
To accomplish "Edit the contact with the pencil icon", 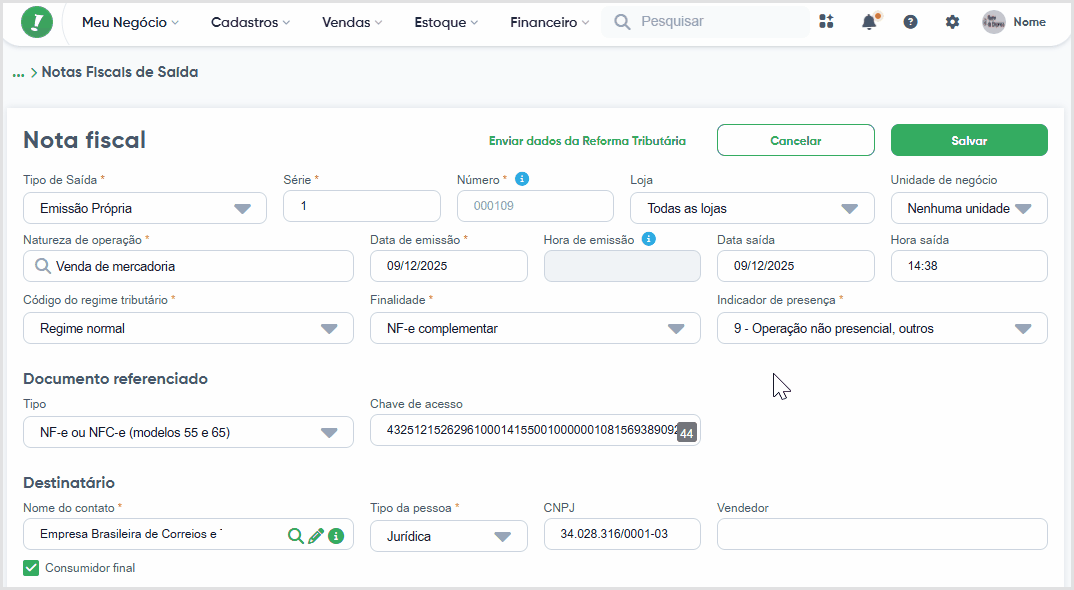I will tap(316, 536).
